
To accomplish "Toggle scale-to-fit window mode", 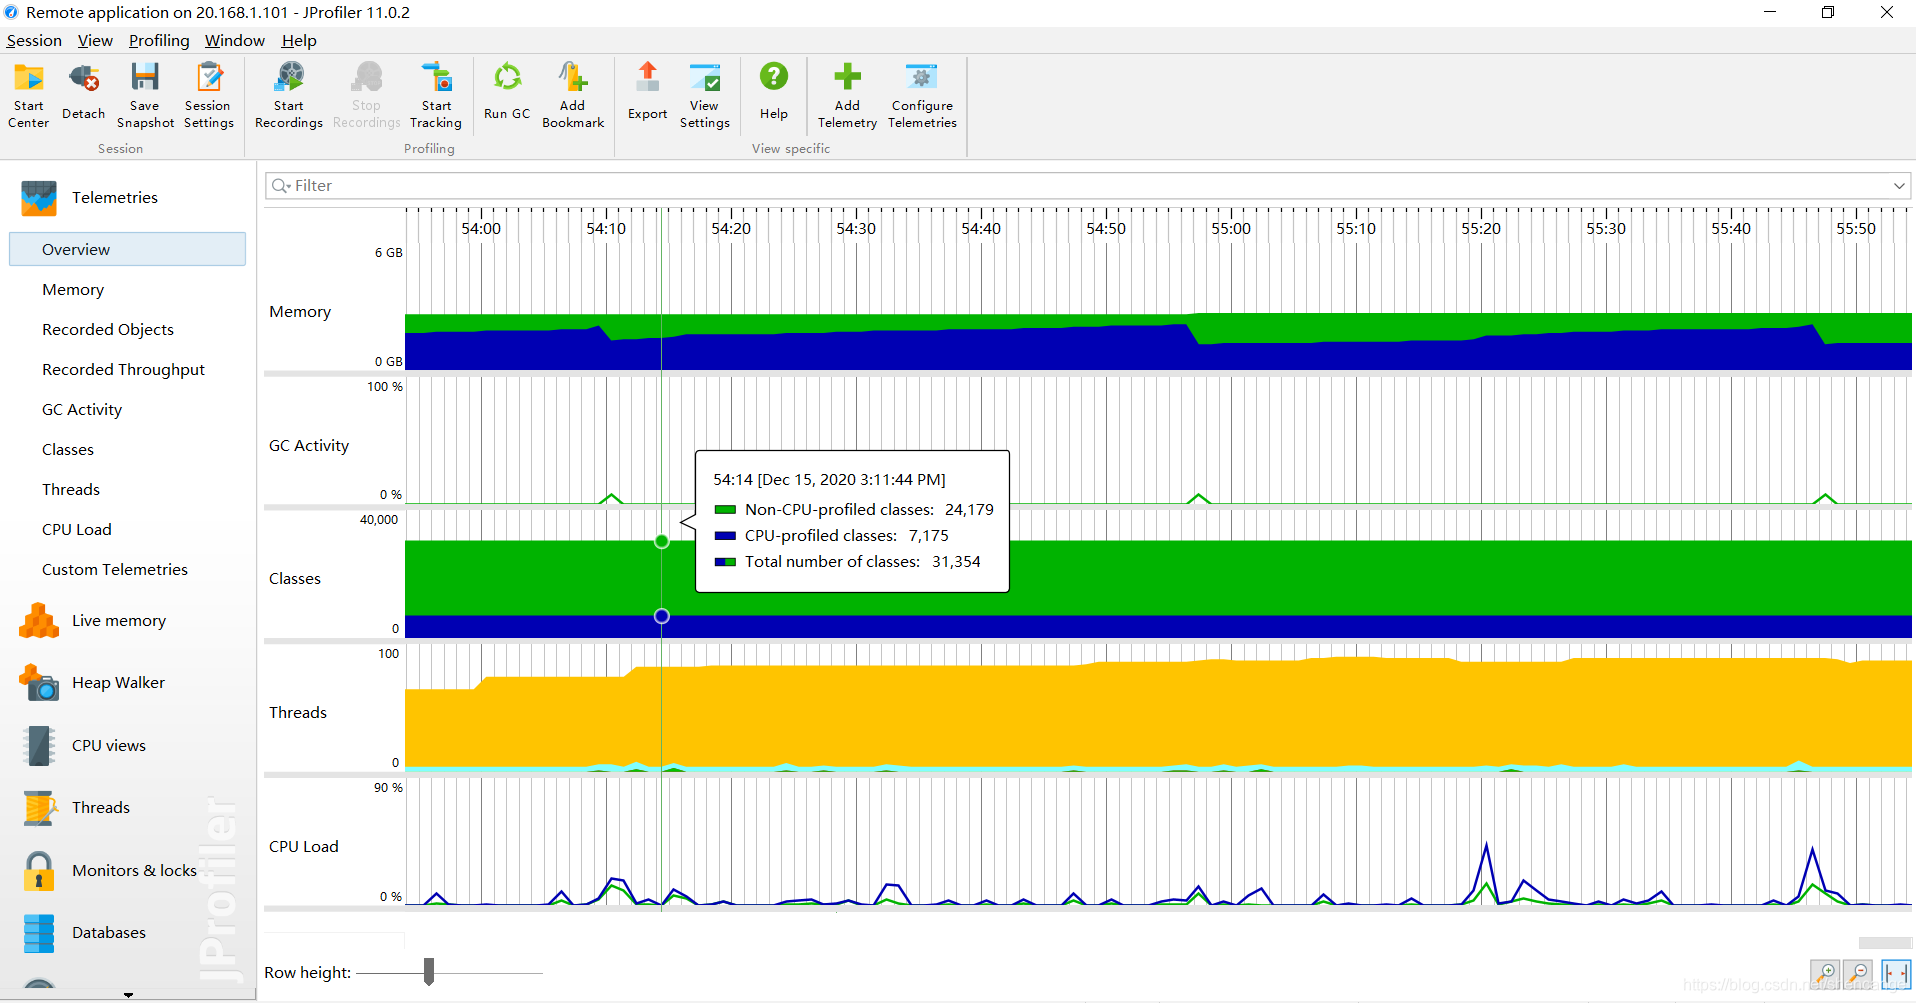I will [x=1896, y=973].
